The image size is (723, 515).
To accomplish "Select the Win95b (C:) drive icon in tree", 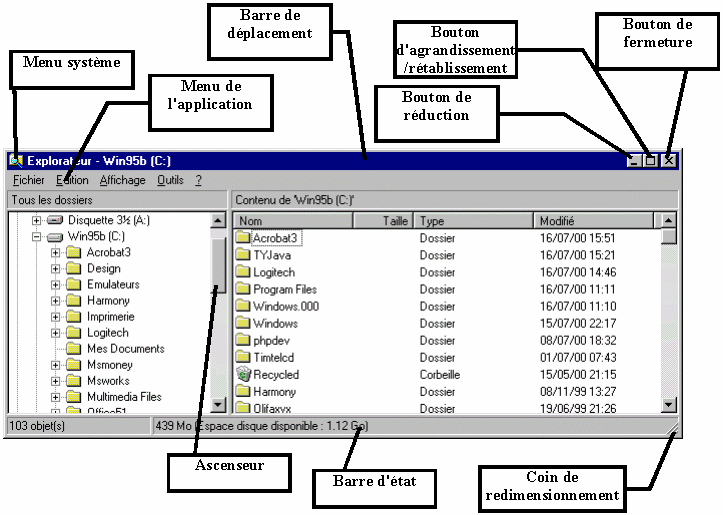I will pos(55,237).
